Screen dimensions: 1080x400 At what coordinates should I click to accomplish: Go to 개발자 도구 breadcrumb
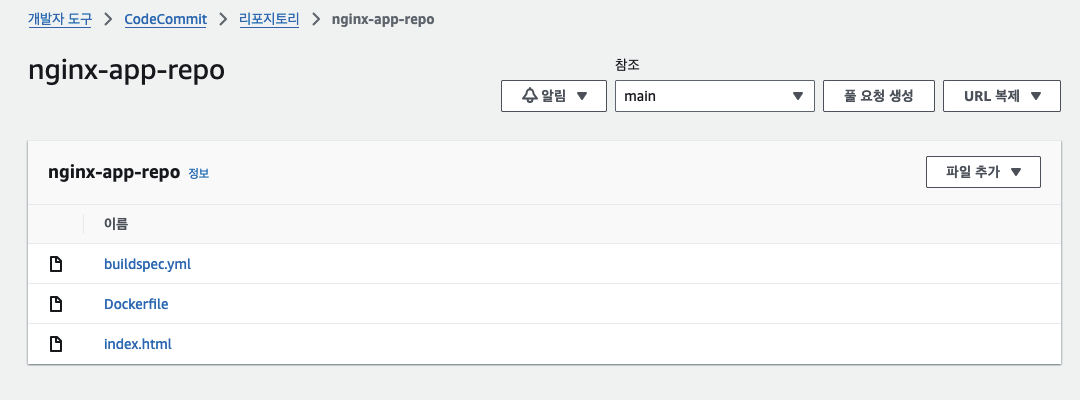tap(60, 20)
